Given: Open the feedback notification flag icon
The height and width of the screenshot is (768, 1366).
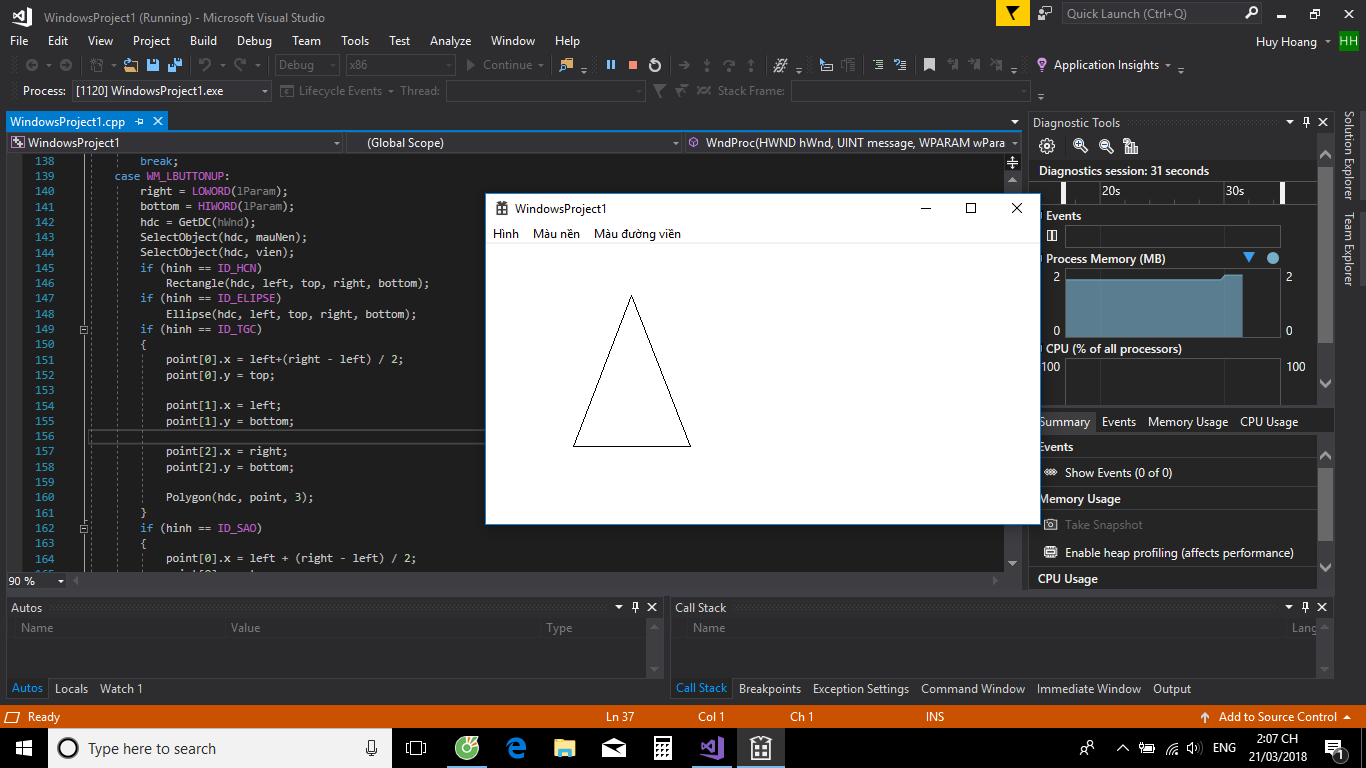Looking at the screenshot, I should [x=1013, y=13].
